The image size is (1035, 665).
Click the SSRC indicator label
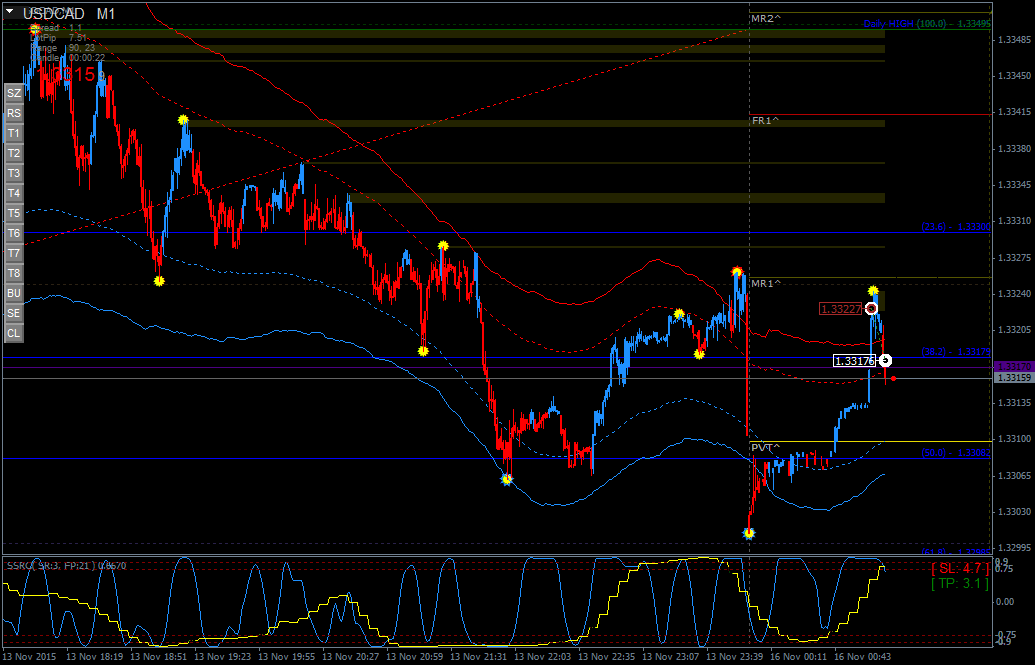coord(66,565)
